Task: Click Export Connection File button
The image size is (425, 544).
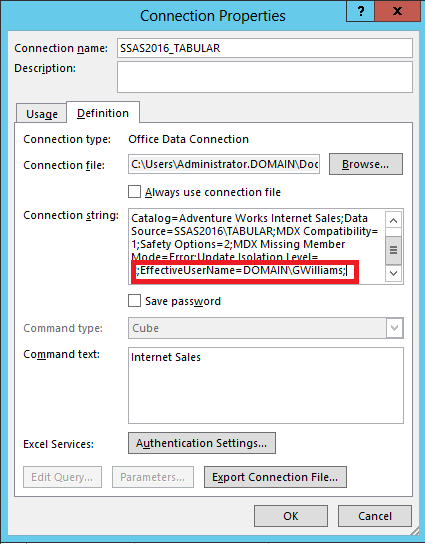Action: tap(275, 477)
